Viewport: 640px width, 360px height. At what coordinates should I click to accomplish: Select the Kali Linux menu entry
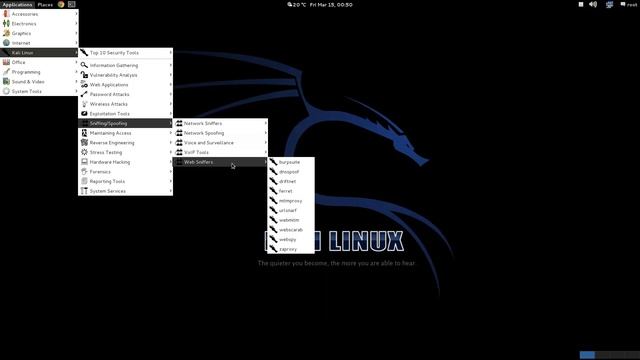click(40, 53)
